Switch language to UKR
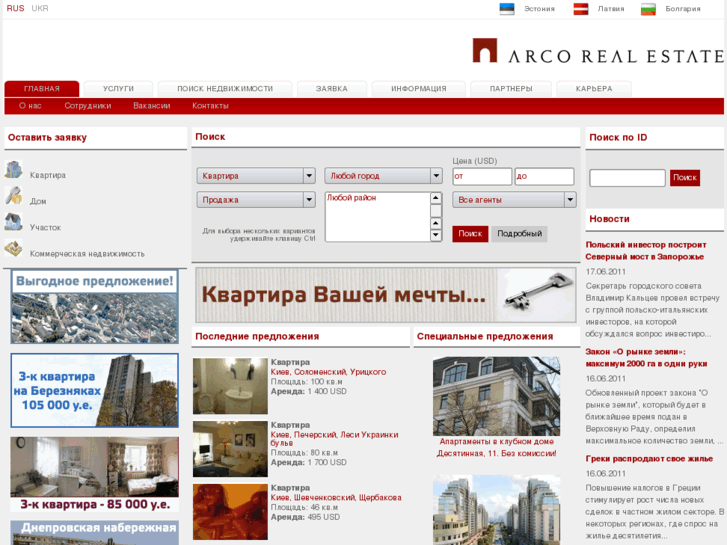Viewport: 727px width, 545px height. (40, 8)
